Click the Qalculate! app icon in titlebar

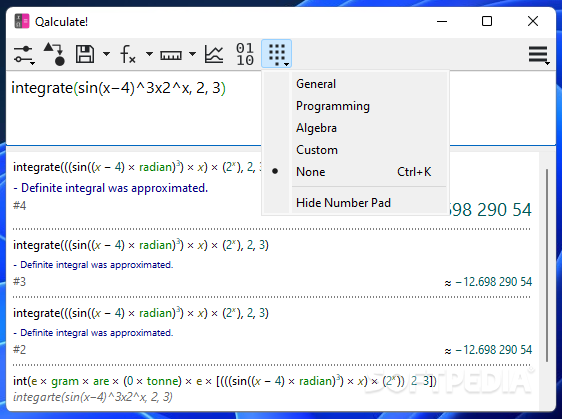tap(22, 22)
